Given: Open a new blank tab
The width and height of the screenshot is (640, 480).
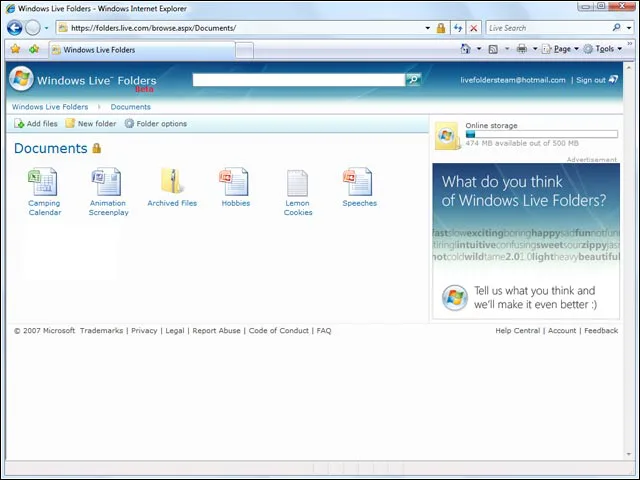Looking at the screenshot, I should click(x=244, y=50).
